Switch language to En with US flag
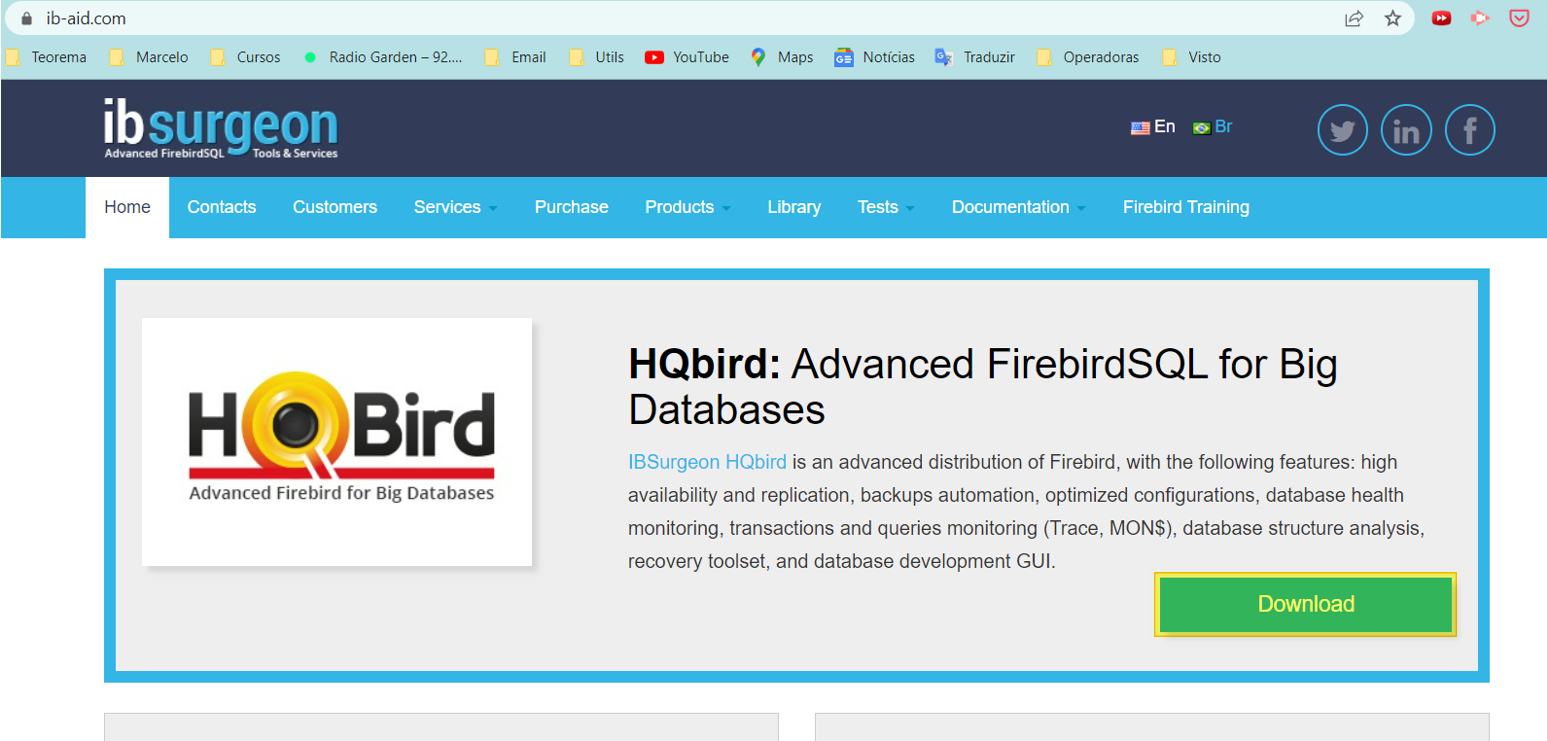Image resolution: width=1547 pixels, height=741 pixels. pos(1153,127)
